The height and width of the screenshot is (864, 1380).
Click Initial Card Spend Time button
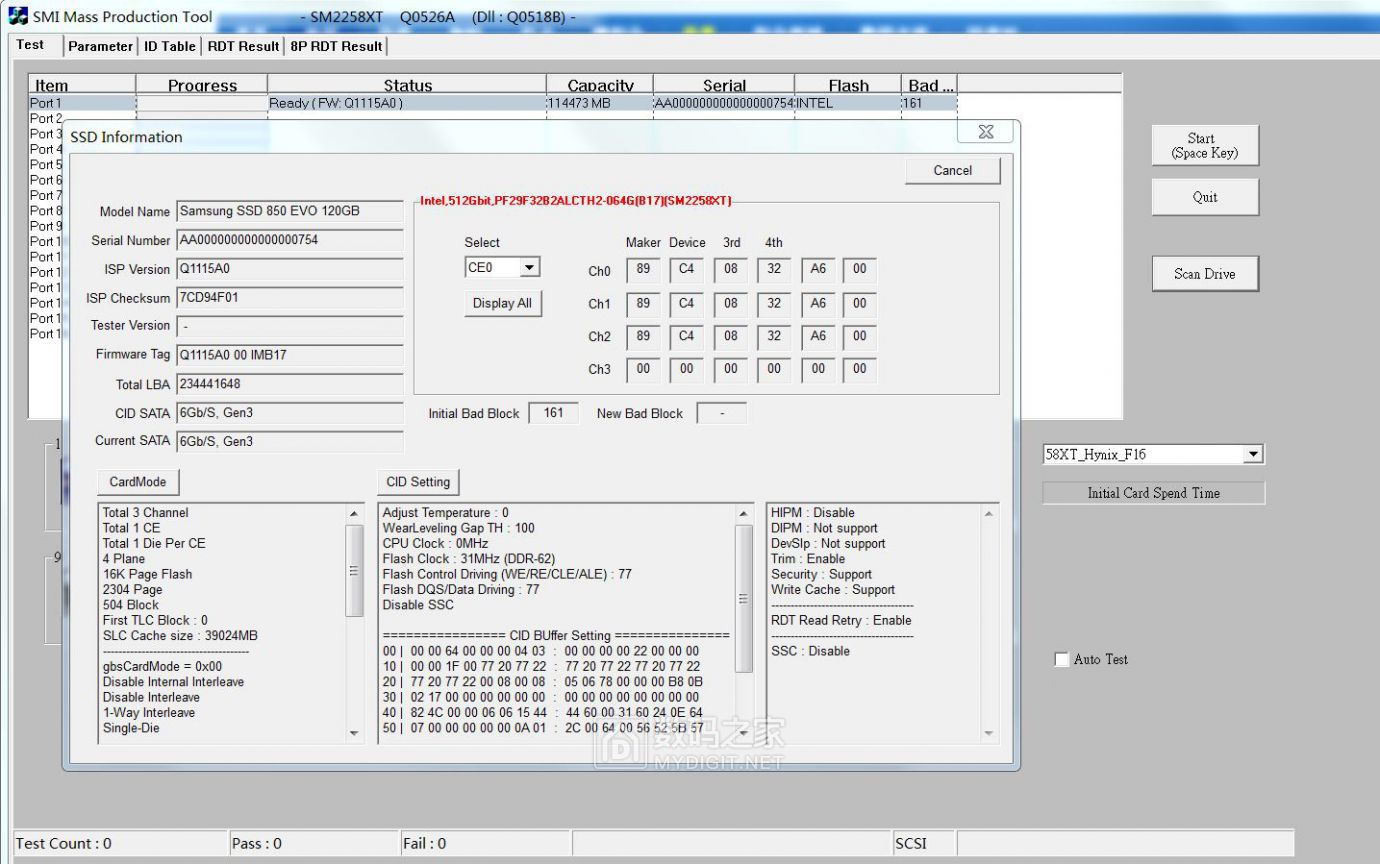(x=1154, y=493)
